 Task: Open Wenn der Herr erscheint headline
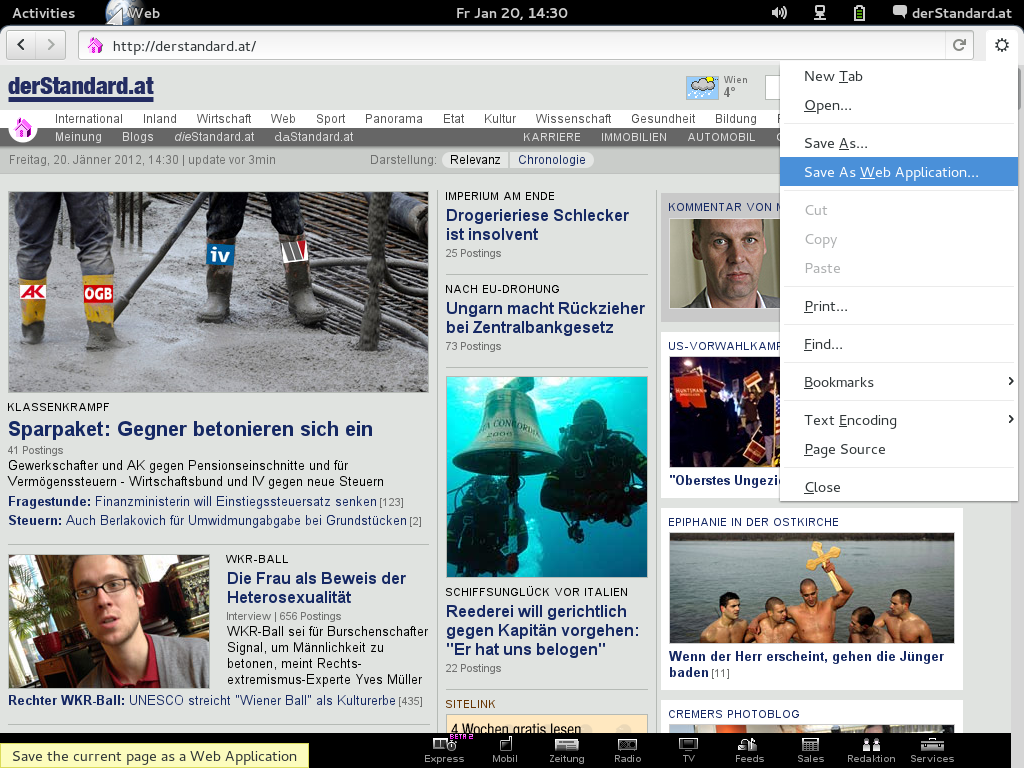(807, 664)
